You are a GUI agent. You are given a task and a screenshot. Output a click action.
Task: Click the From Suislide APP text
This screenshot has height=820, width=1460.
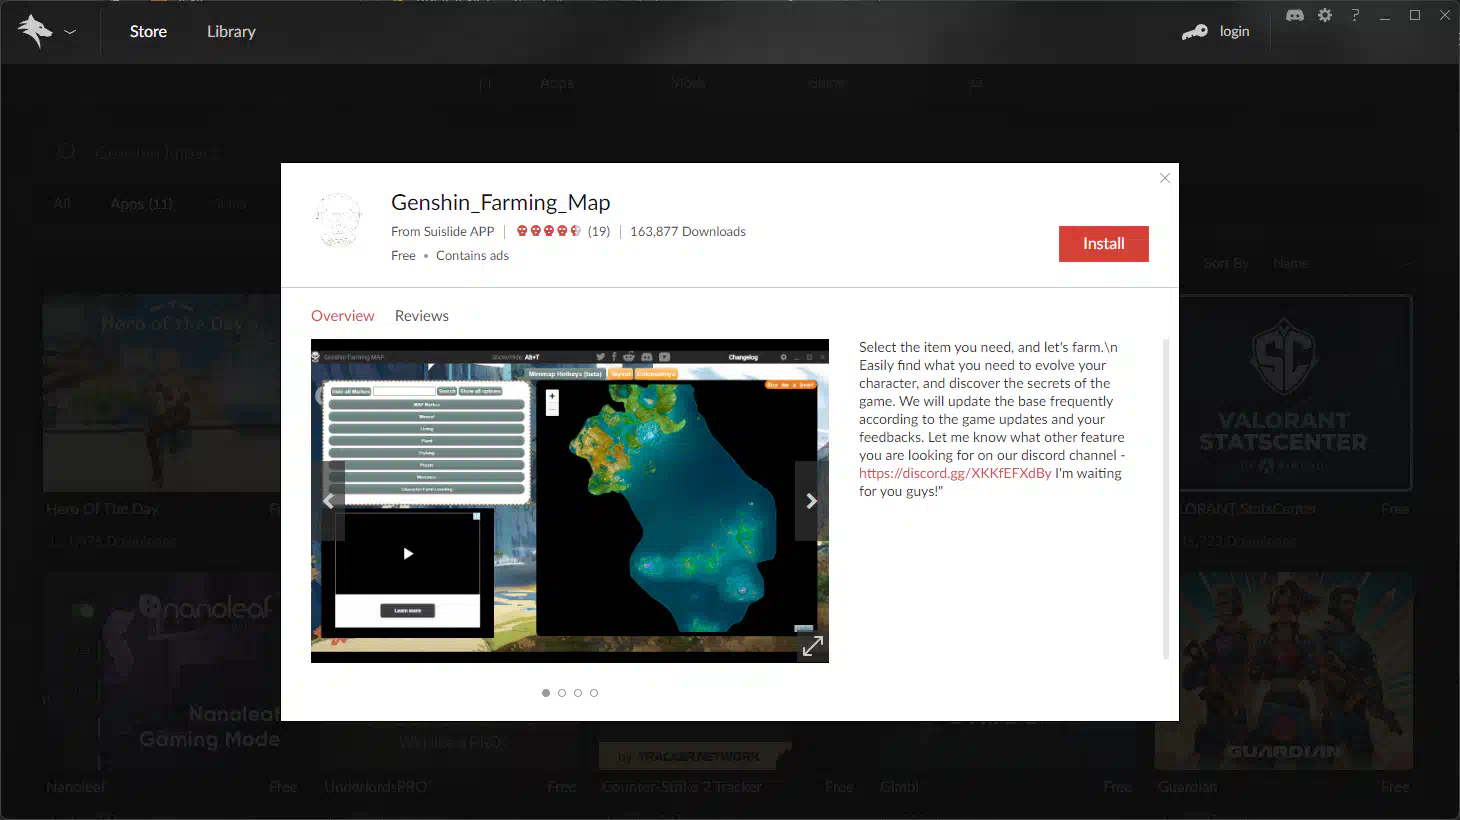coord(443,231)
